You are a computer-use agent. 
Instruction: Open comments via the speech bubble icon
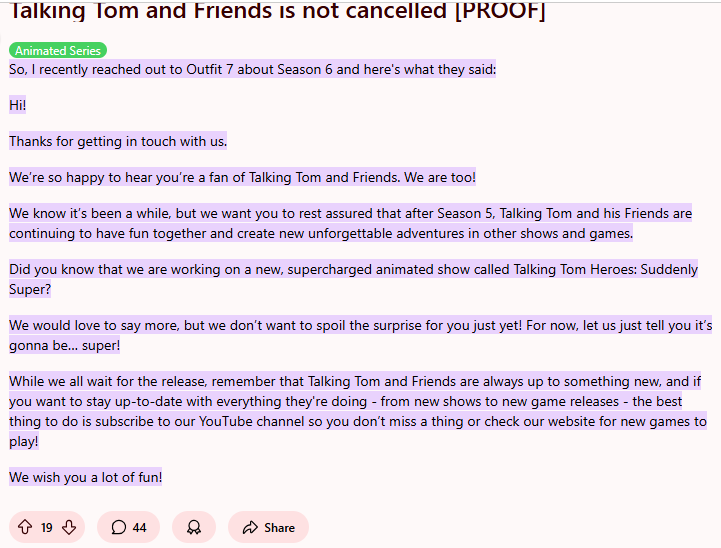(x=119, y=527)
